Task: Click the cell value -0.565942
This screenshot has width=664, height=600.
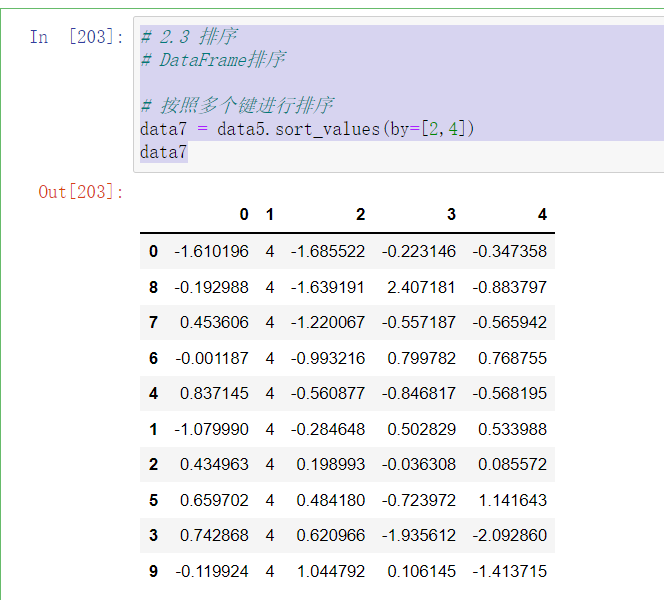Action: click(510, 322)
